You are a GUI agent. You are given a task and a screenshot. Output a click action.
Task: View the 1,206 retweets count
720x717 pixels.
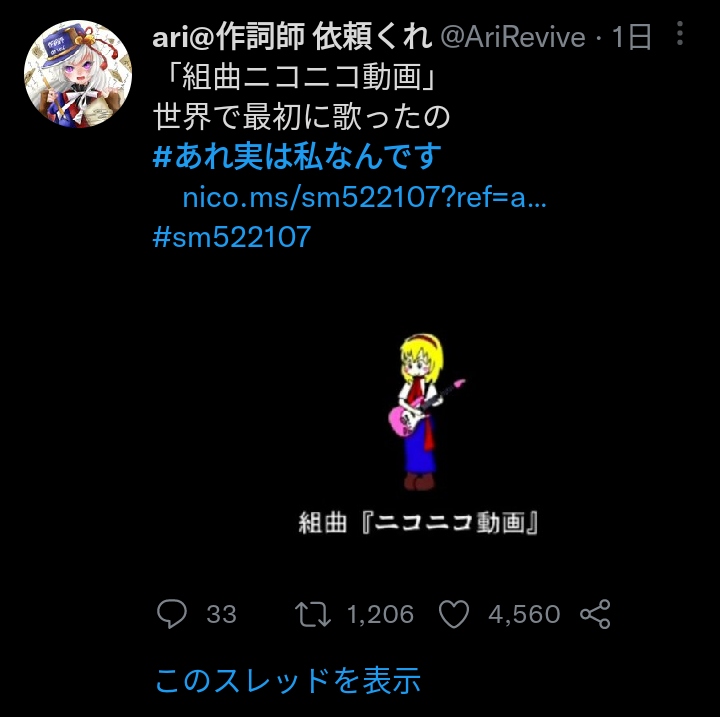click(380, 614)
